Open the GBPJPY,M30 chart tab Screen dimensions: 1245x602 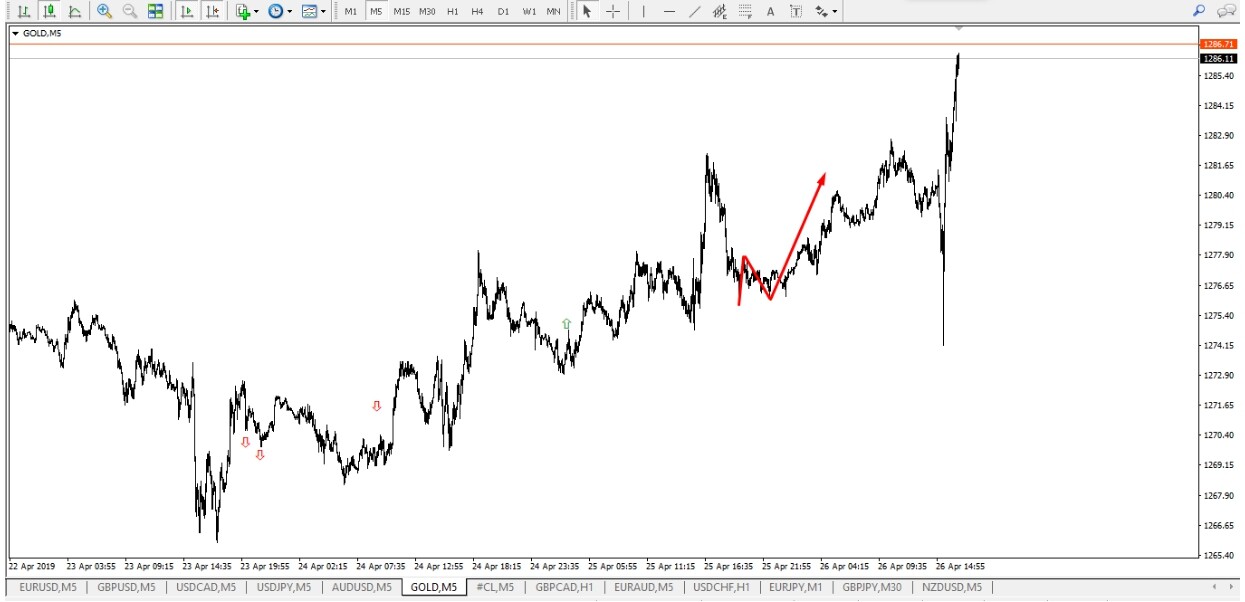coord(872,587)
